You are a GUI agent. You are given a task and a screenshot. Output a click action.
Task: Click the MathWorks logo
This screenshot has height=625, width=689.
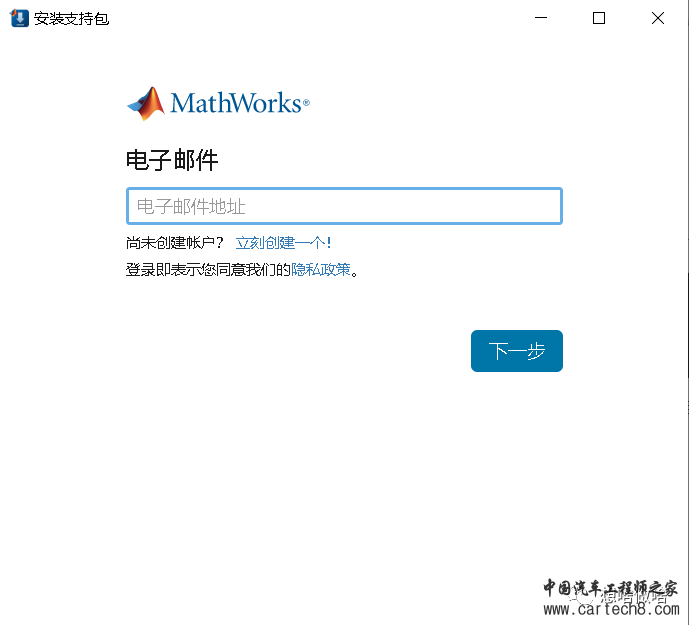point(218,104)
